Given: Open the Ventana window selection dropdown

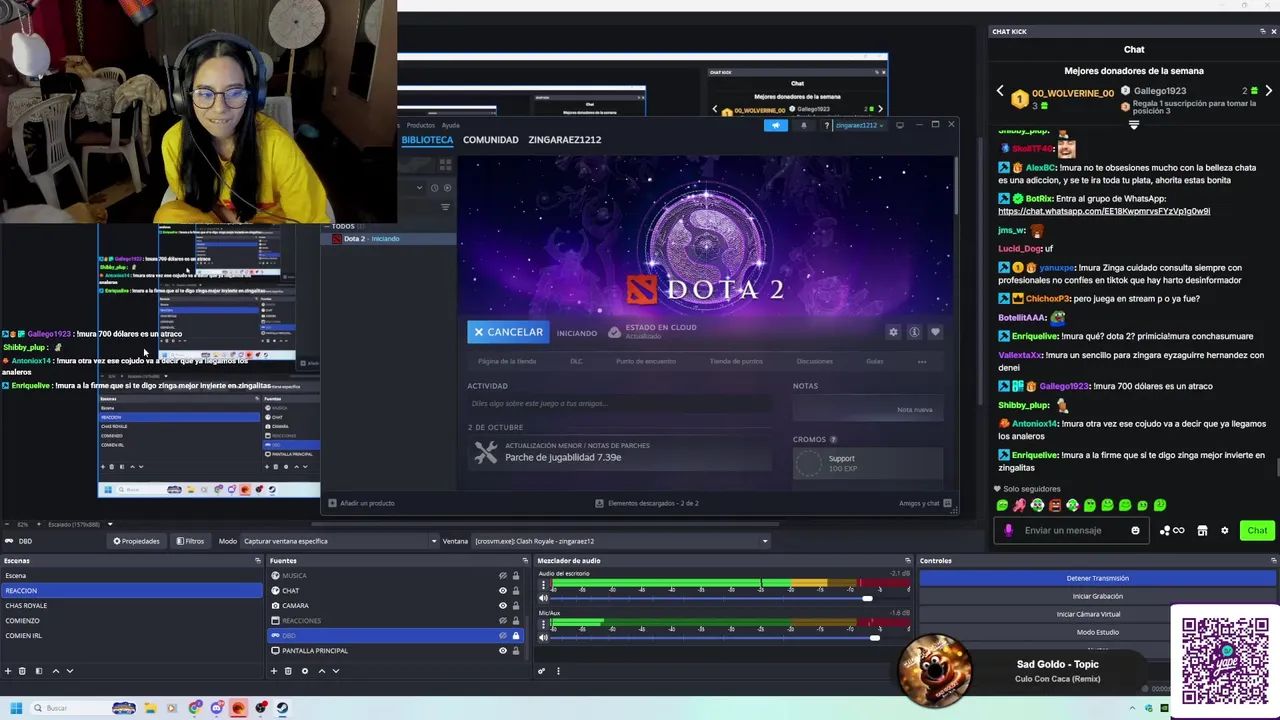Looking at the screenshot, I should [x=621, y=541].
